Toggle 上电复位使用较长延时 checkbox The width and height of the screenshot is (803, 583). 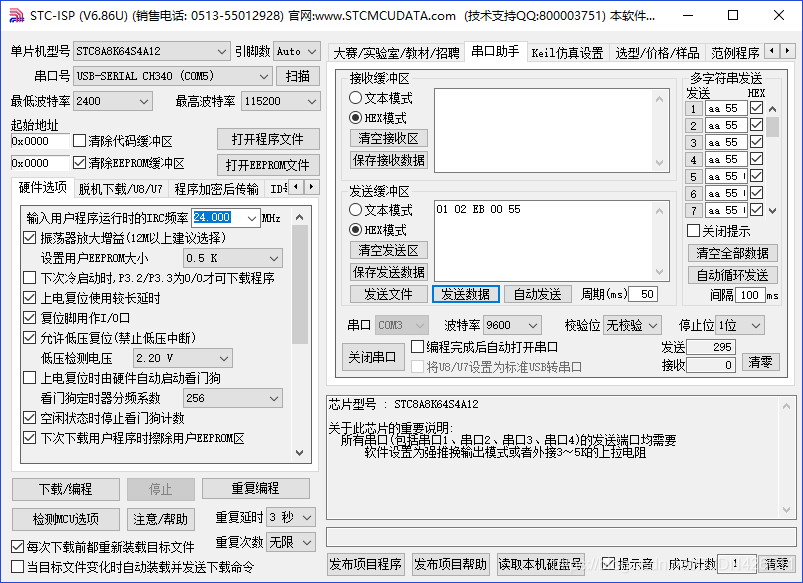tap(30, 298)
